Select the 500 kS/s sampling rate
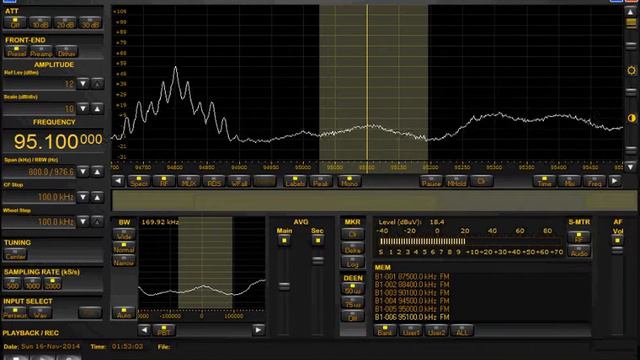Image resolution: width=640 pixels, height=360 pixels. tap(12, 283)
